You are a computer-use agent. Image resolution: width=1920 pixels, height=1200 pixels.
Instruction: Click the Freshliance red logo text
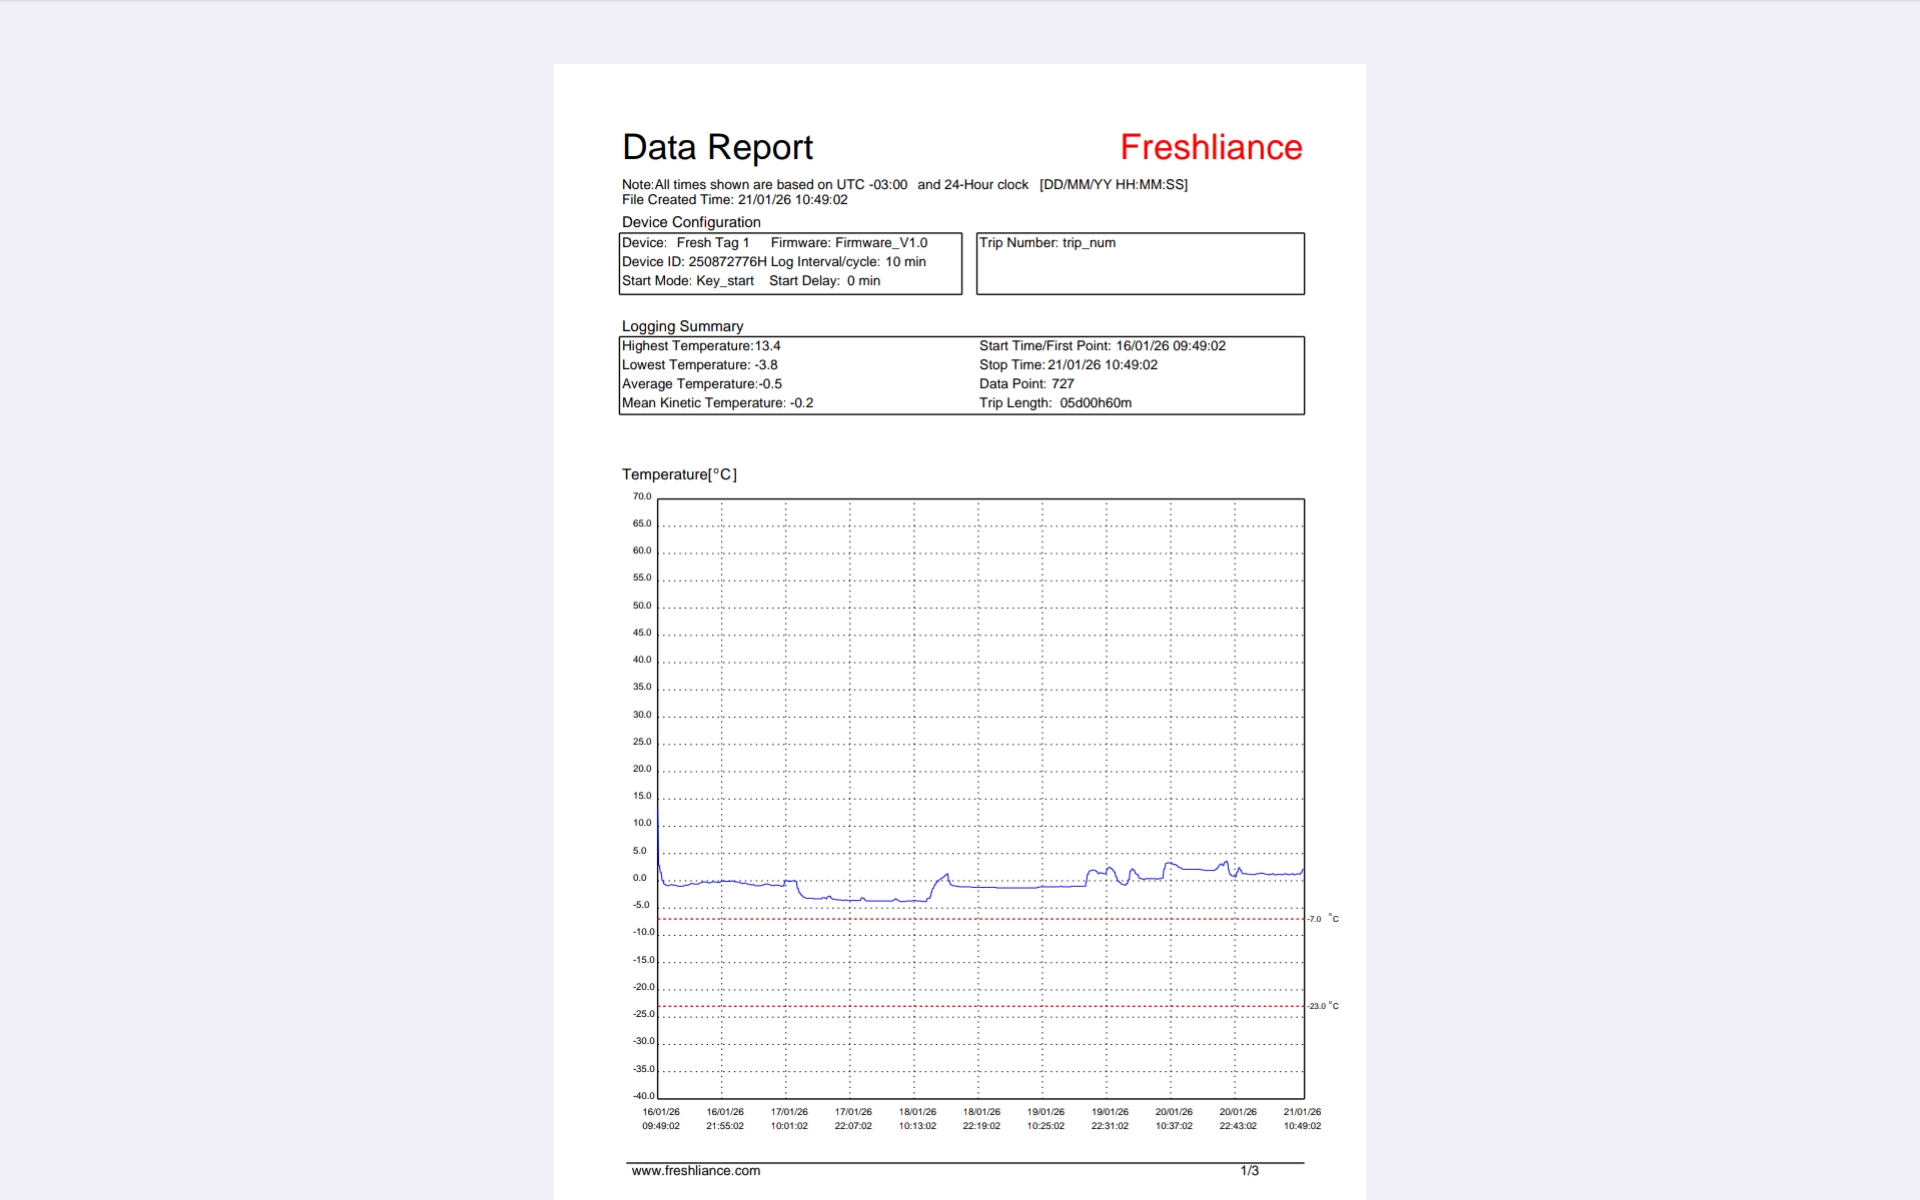(1210, 148)
